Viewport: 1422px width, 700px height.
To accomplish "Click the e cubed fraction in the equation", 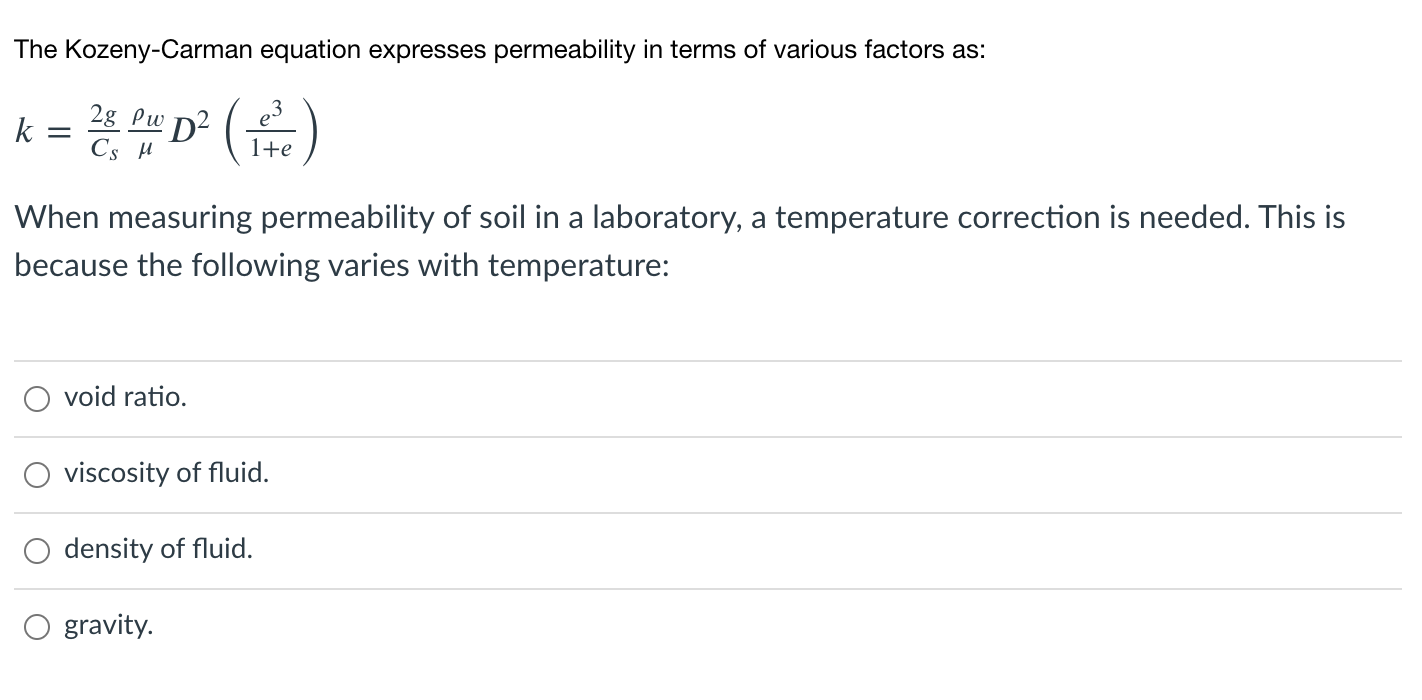I will (271, 130).
